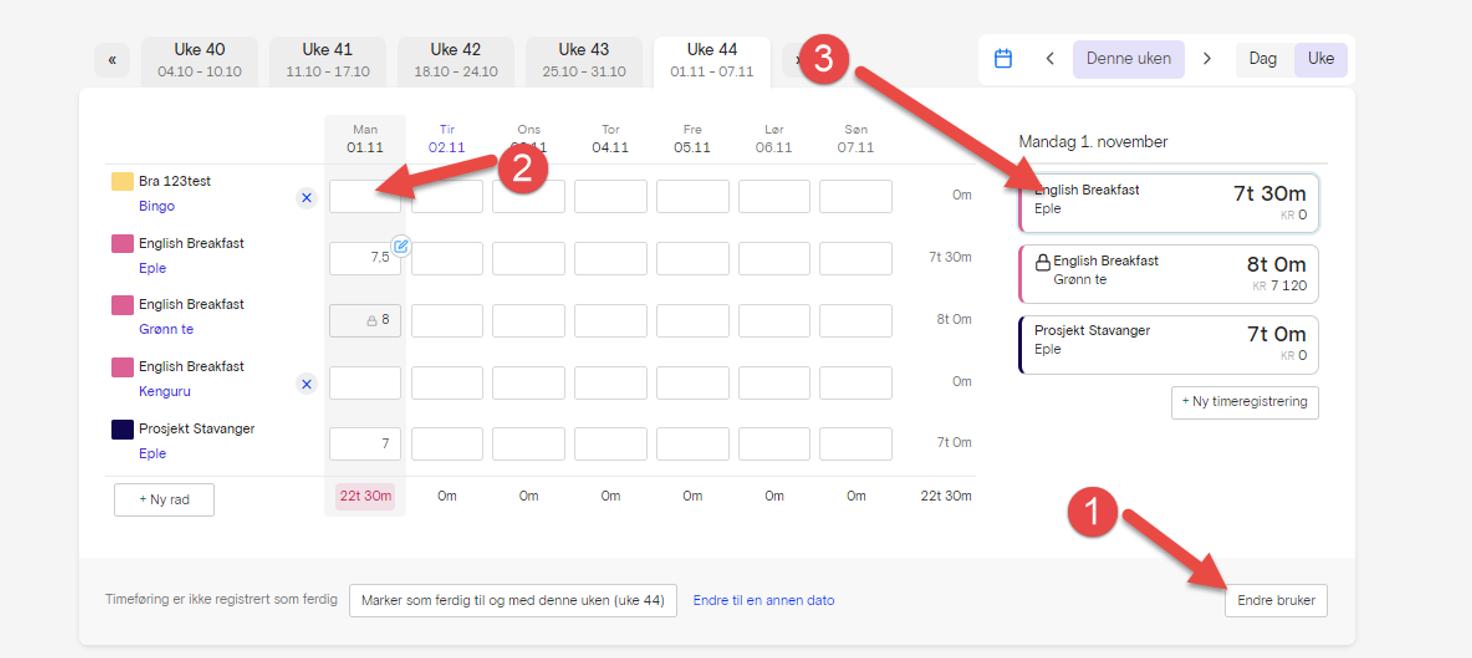Viewport: 1472px width, 658px height.
Task: Go to previous weeks with double-arrow button
Action: pyautogui.click(x=112, y=60)
